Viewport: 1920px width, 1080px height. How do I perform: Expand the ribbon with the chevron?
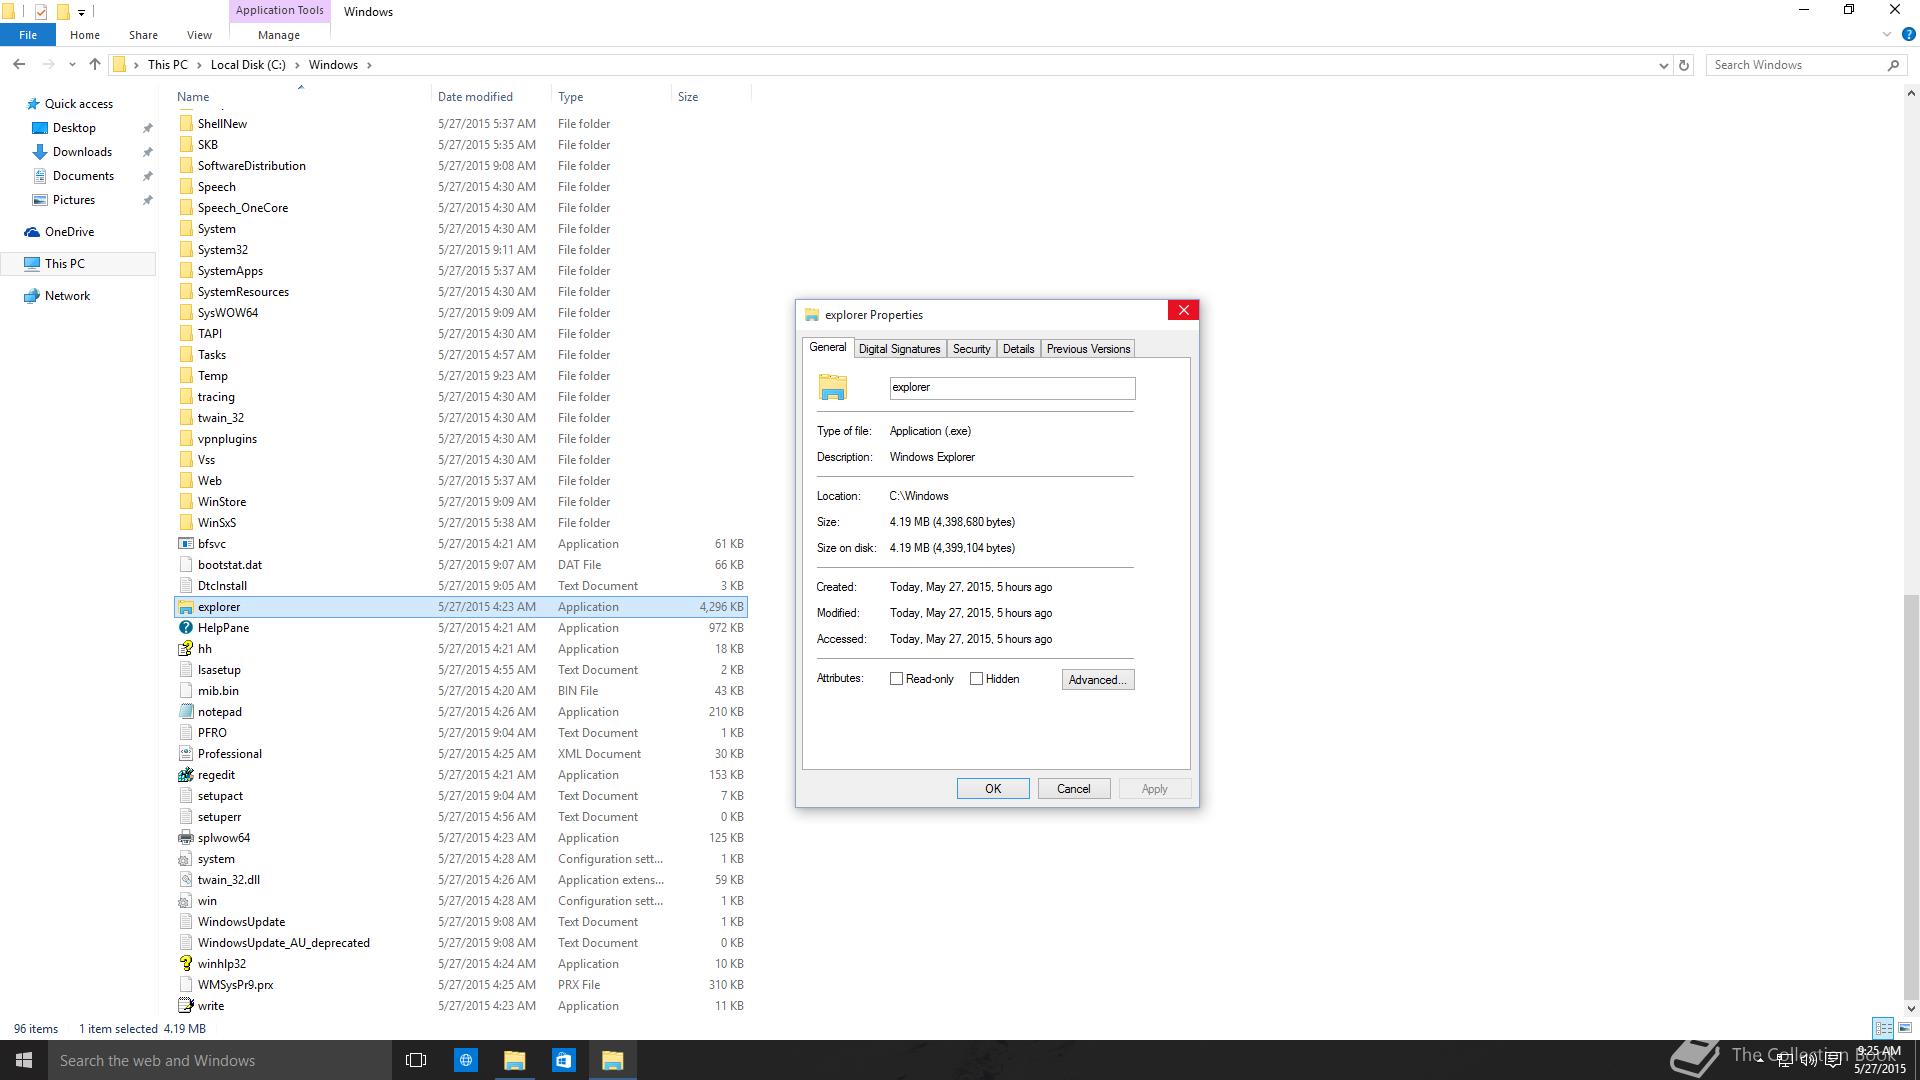coord(1887,34)
